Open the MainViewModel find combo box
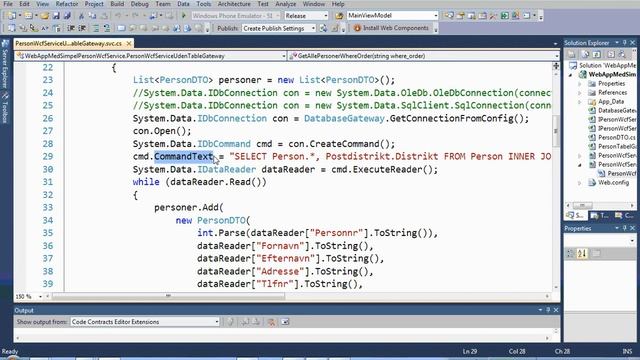640x360 pixels. coord(393,16)
